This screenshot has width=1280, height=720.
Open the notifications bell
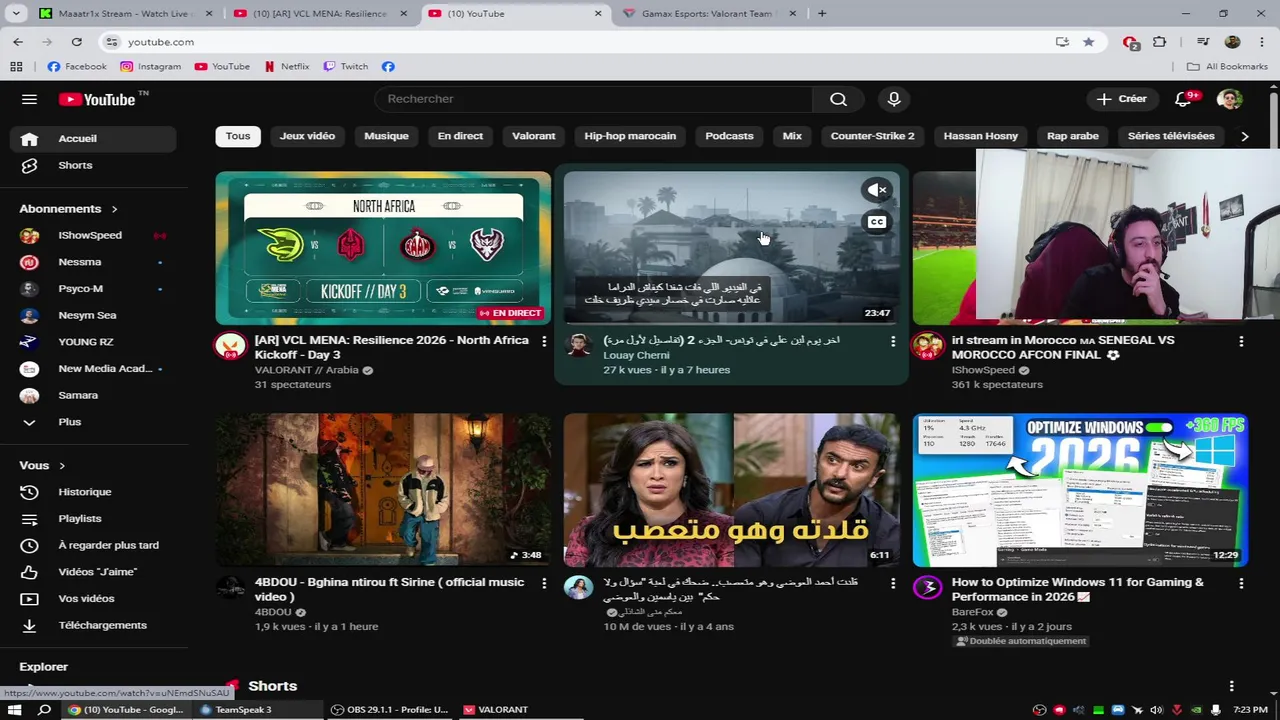[x=1184, y=99]
